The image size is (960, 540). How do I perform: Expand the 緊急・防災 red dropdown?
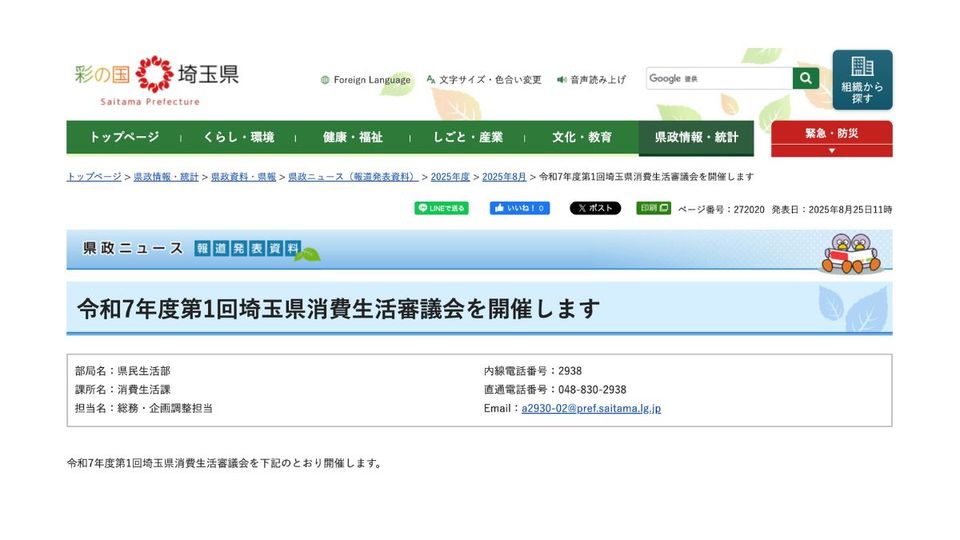(831, 139)
